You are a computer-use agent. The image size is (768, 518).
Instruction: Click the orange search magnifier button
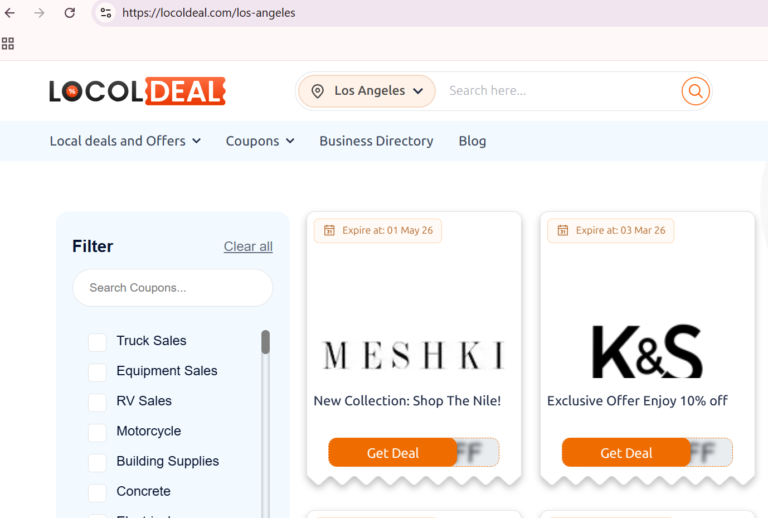click(696, 91)
